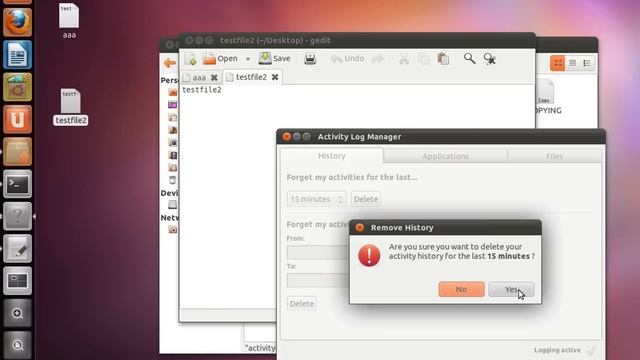The height and width of the screenshot is (360, 640).
Task: Click the Copy icon in gedit
Action: point(424,59)
